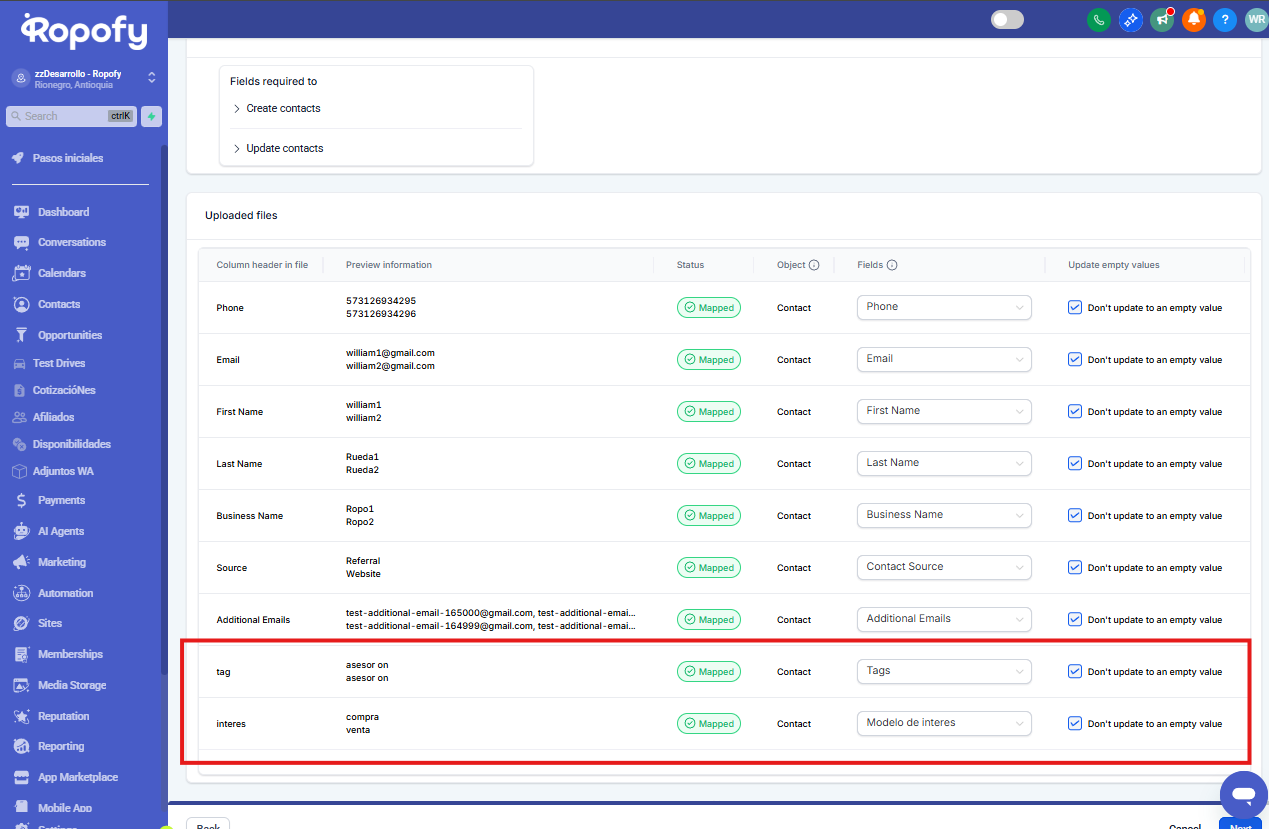Click the WR user avatar
Viewport: 1269px width, 829px height.
point(1255,20)
